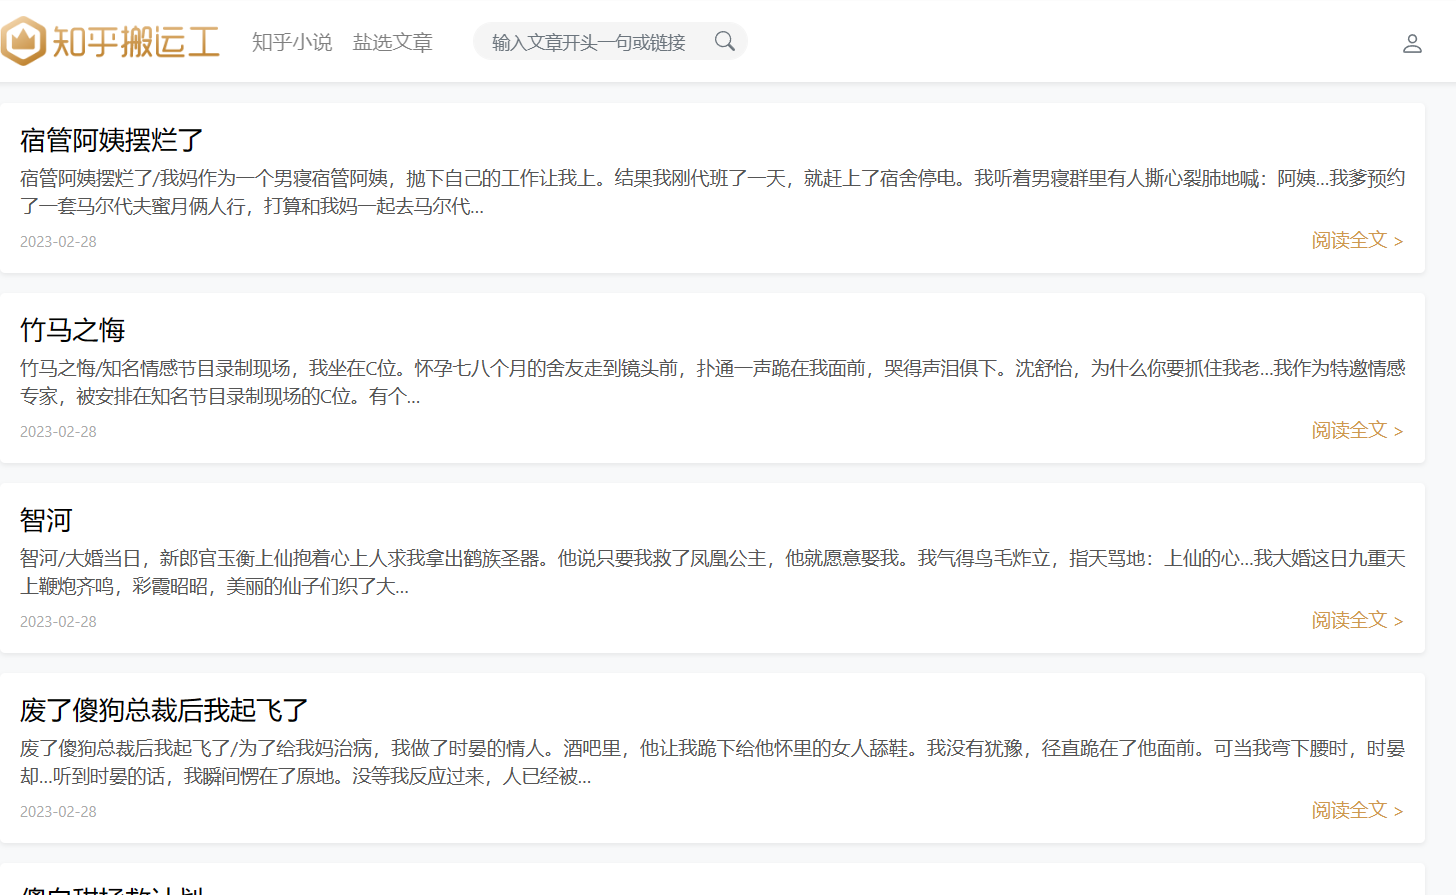The height and width of the screenshot is (895, 1456).
Task: Open the user account icon
Action: click(x=1412, y=43)
